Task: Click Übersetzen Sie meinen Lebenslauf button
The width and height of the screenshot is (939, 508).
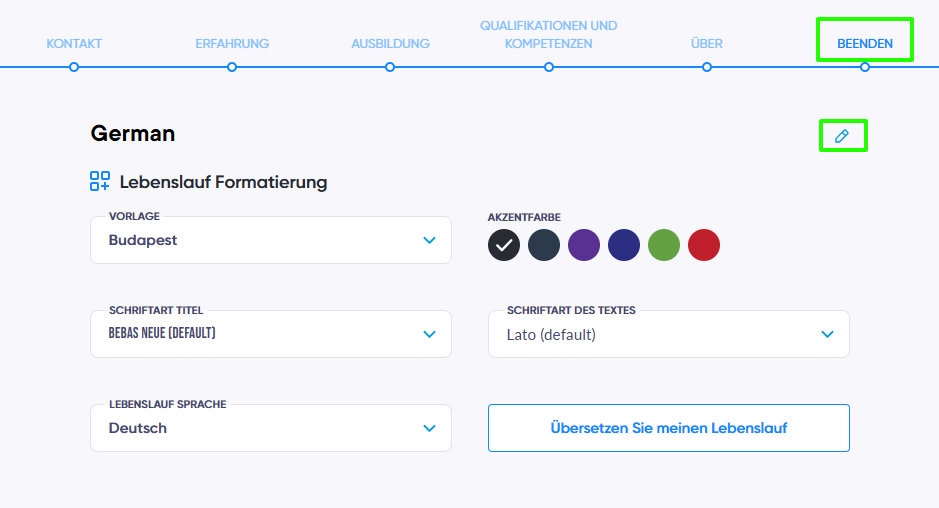Action: (x=669, y=428)
